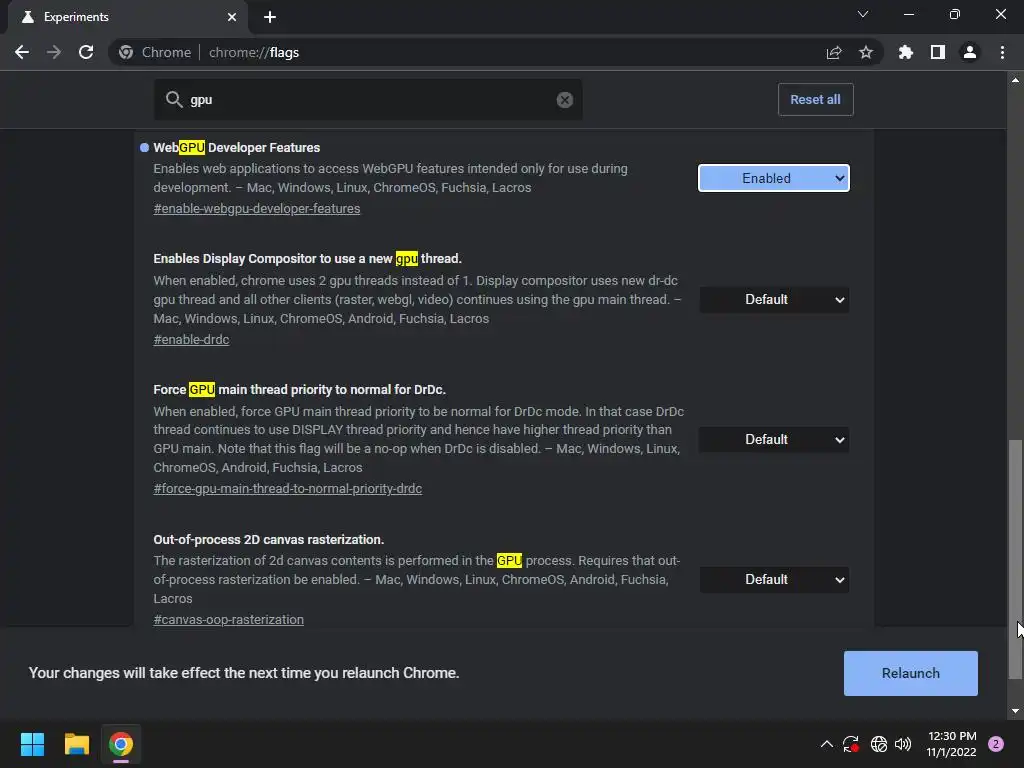Clear the gpu search text with the X
1024x768 pixels.
[x=565, y=100]
